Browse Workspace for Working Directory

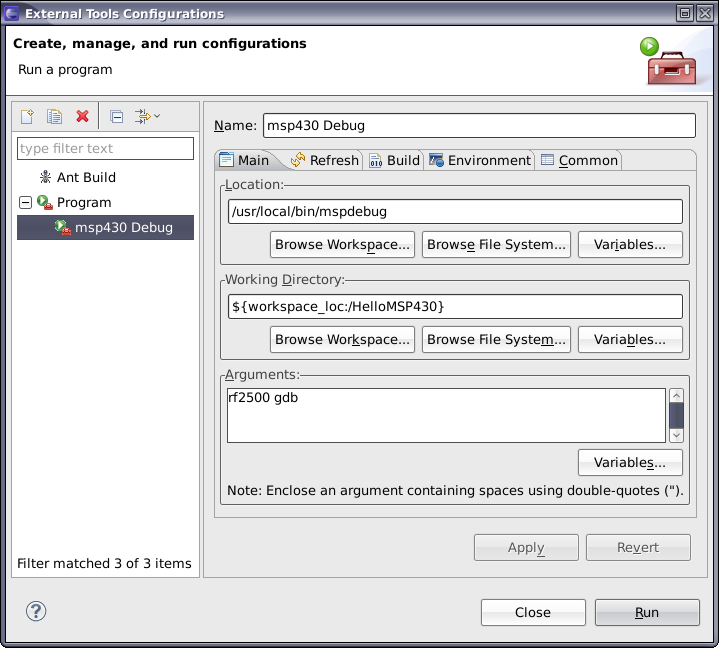(343, 340)
